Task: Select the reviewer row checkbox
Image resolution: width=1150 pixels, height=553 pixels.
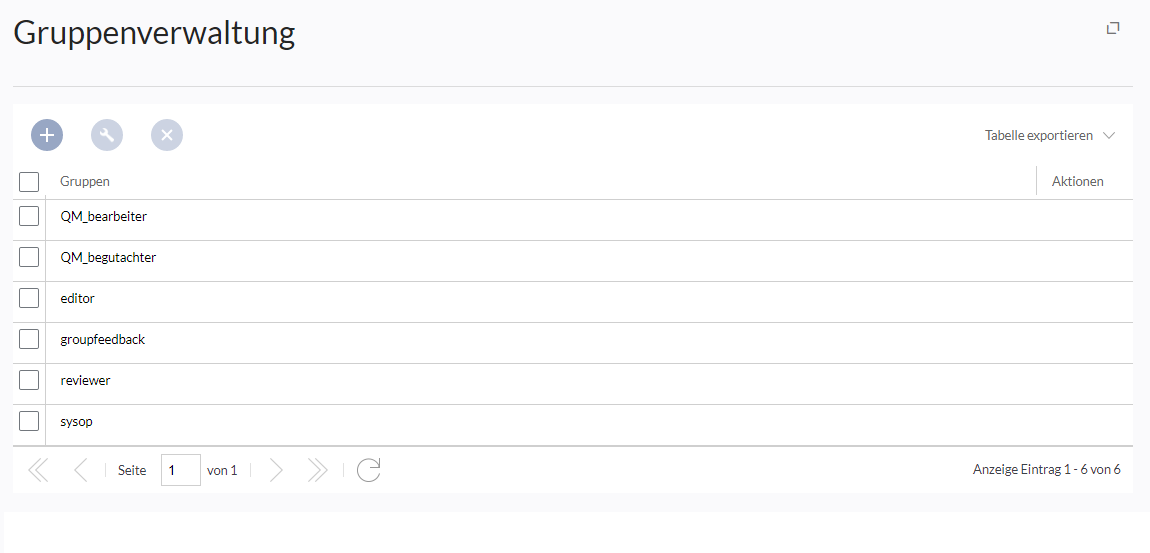Action: (x=29, y=380)
